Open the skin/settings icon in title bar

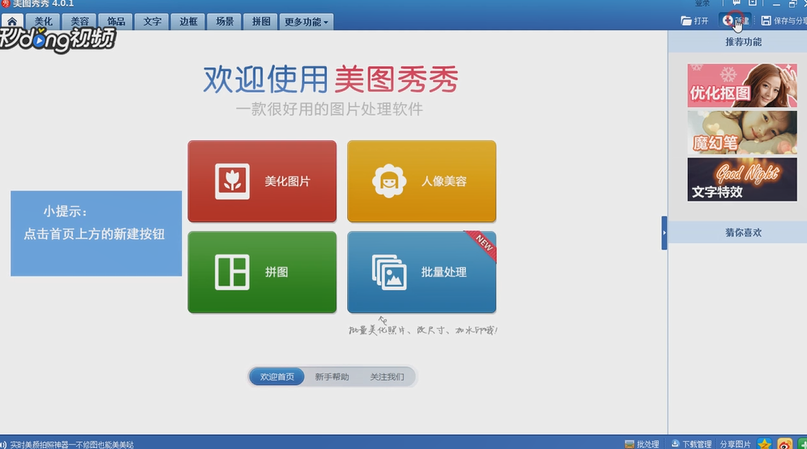point(752,3)
